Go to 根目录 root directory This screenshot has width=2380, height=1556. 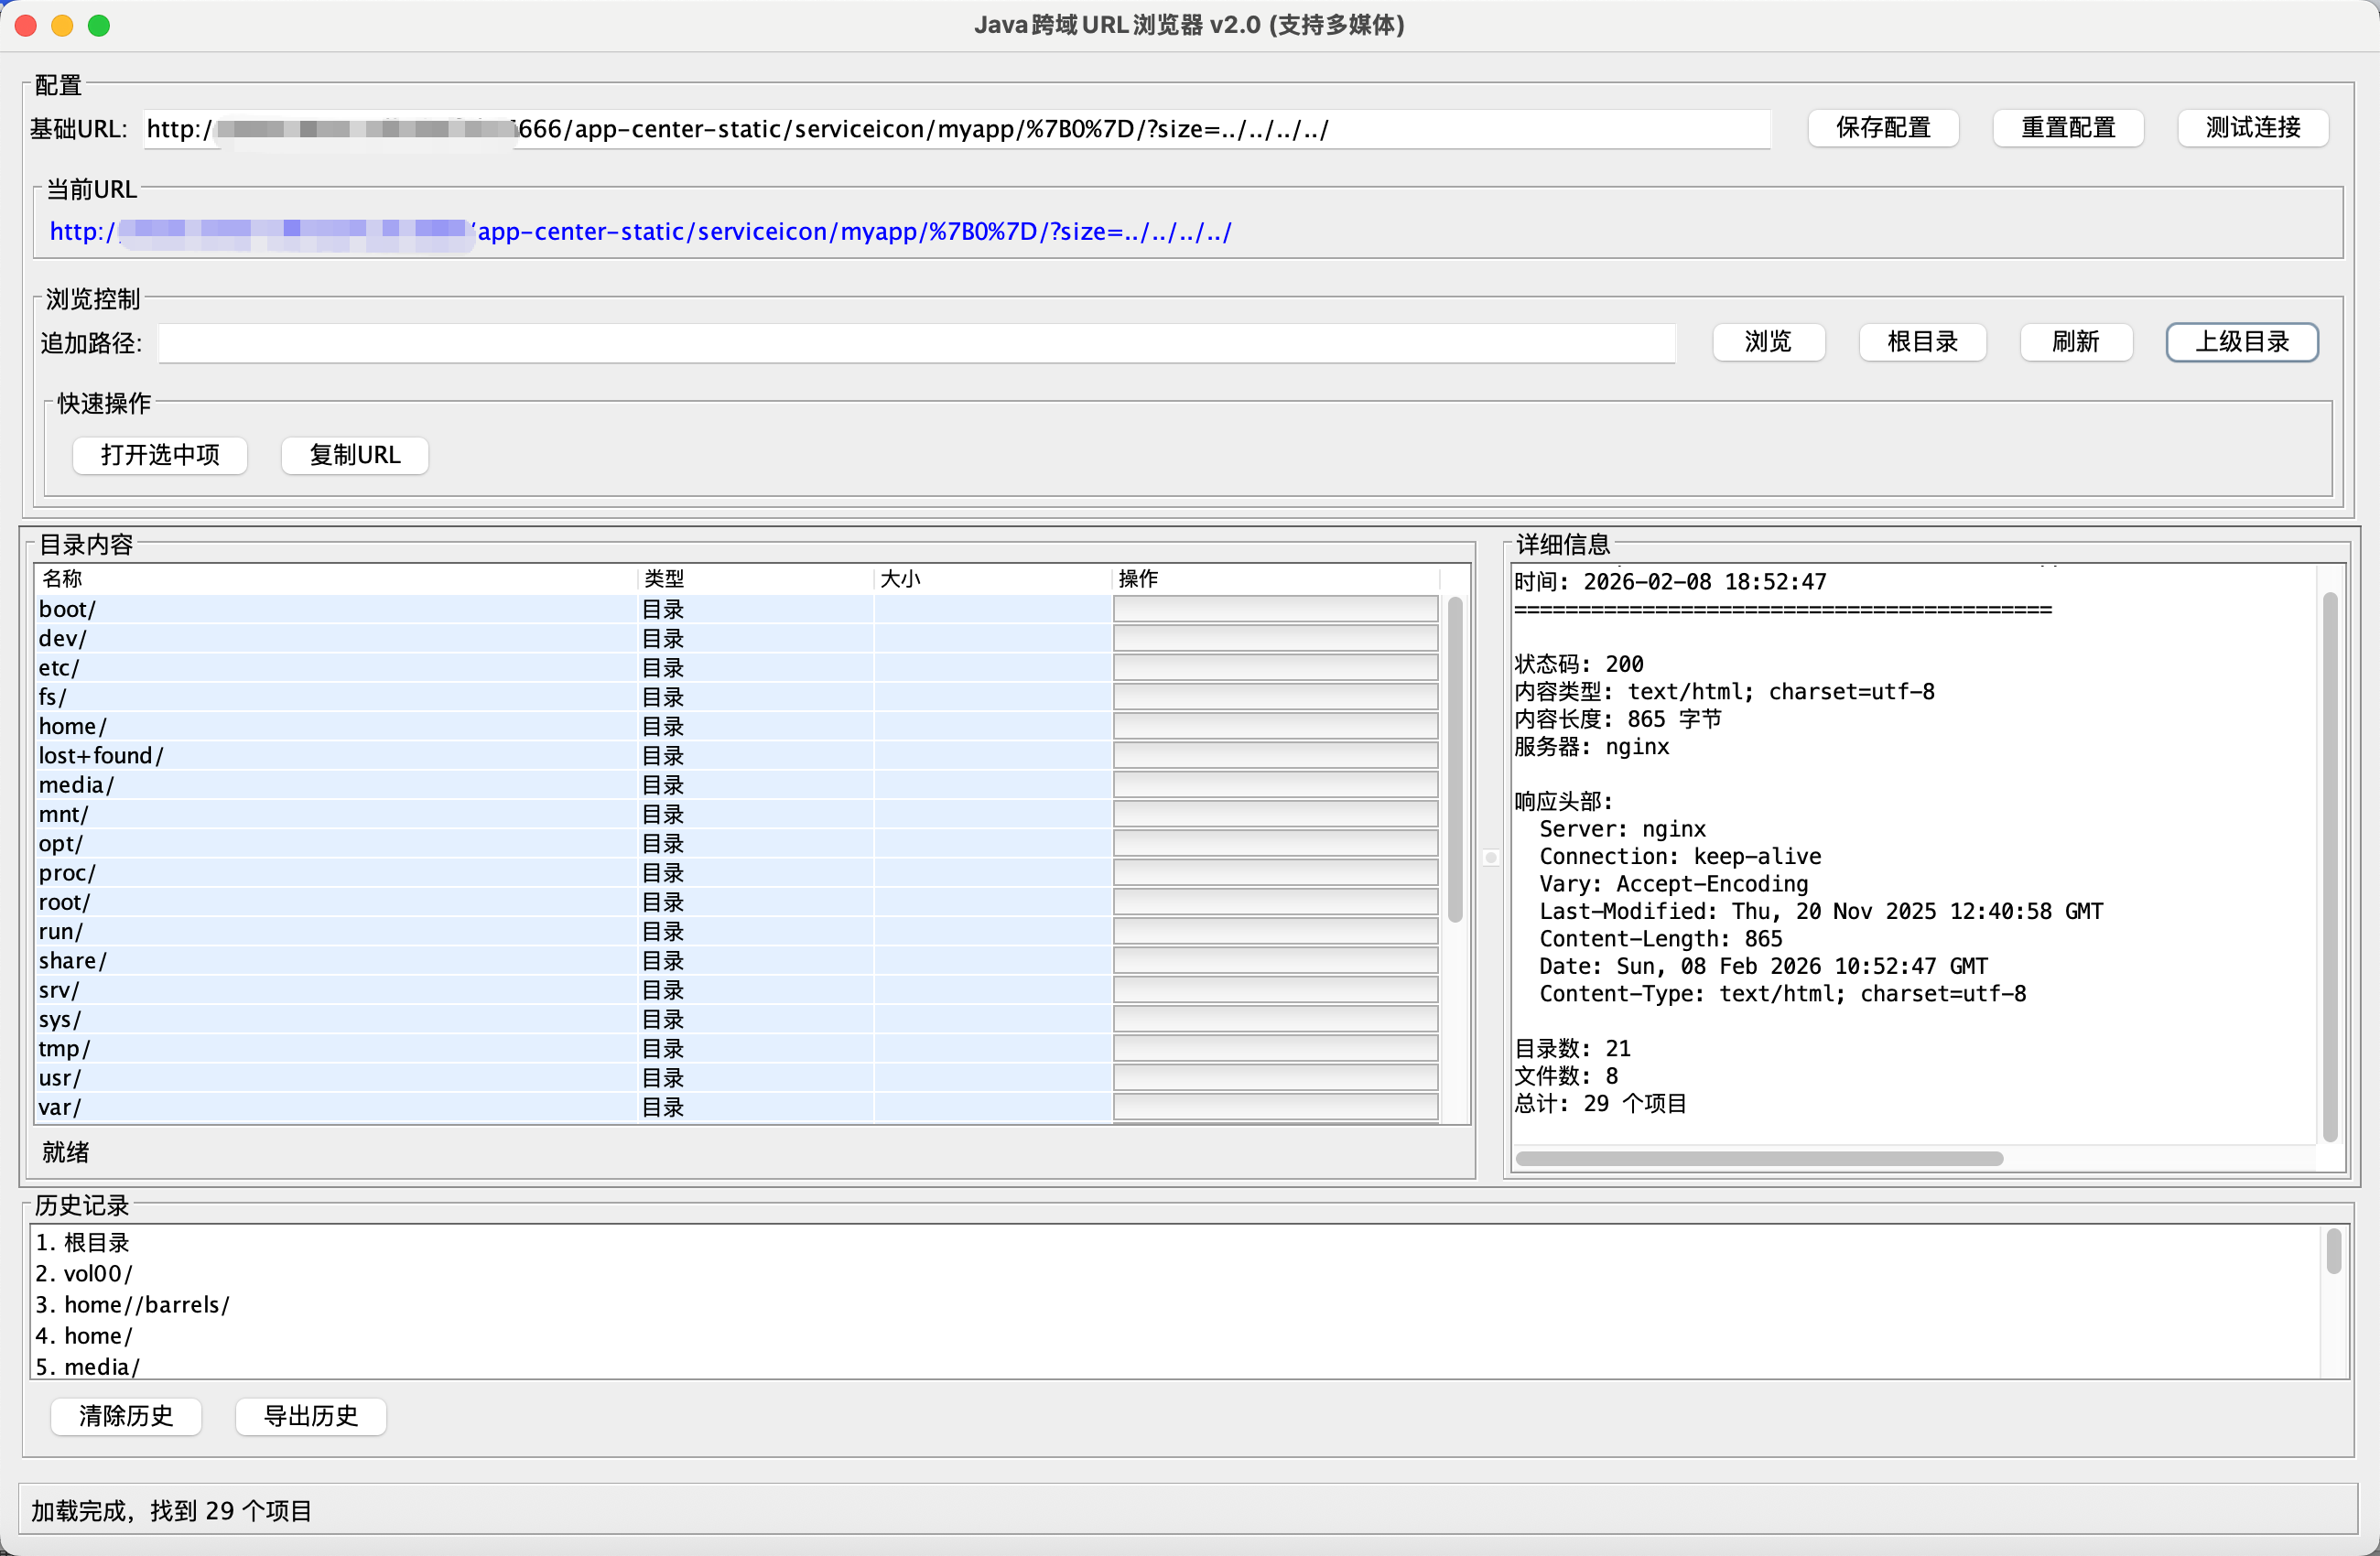pos(1921,342)
